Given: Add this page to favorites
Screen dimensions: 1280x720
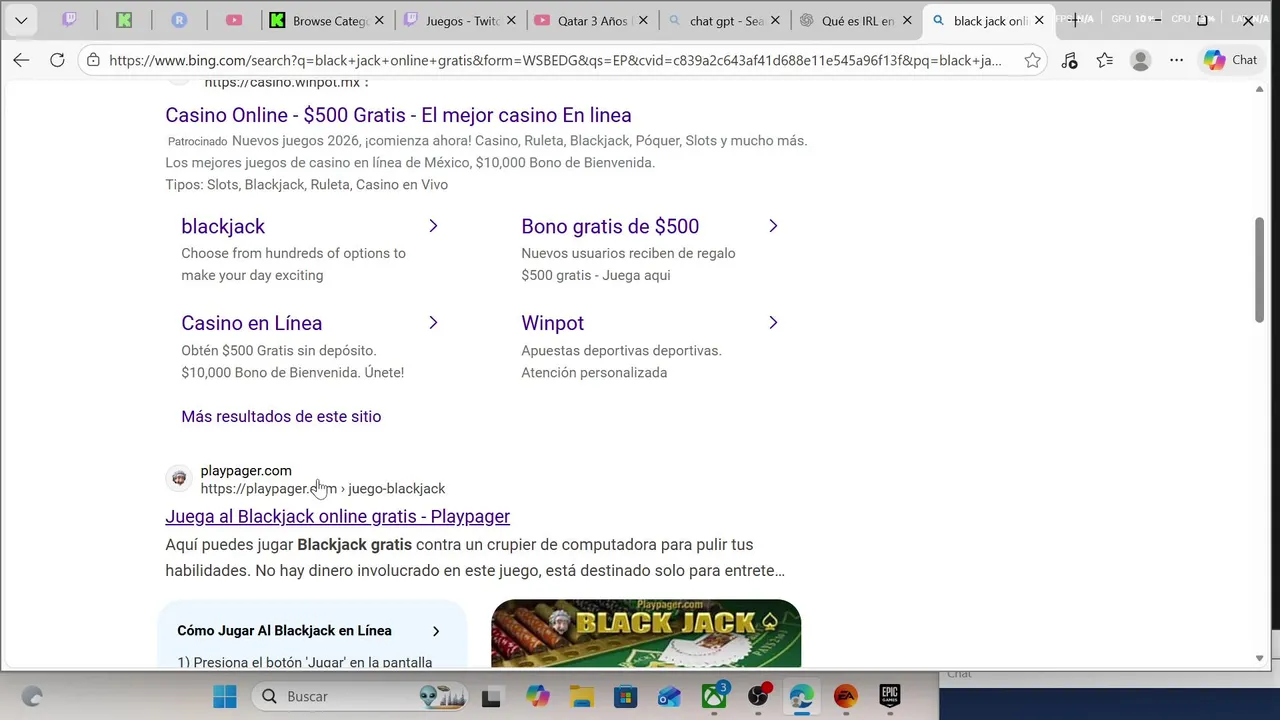Looking at the screenshot, I should 1032,60.
